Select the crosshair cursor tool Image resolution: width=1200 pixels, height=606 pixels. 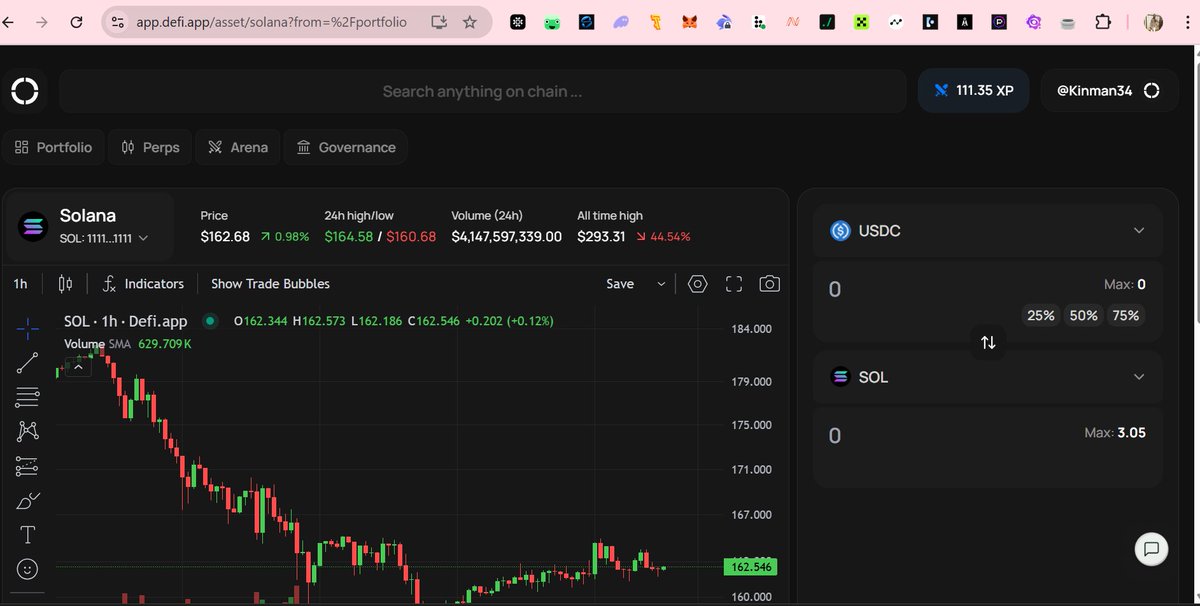(x=28, y=327)
